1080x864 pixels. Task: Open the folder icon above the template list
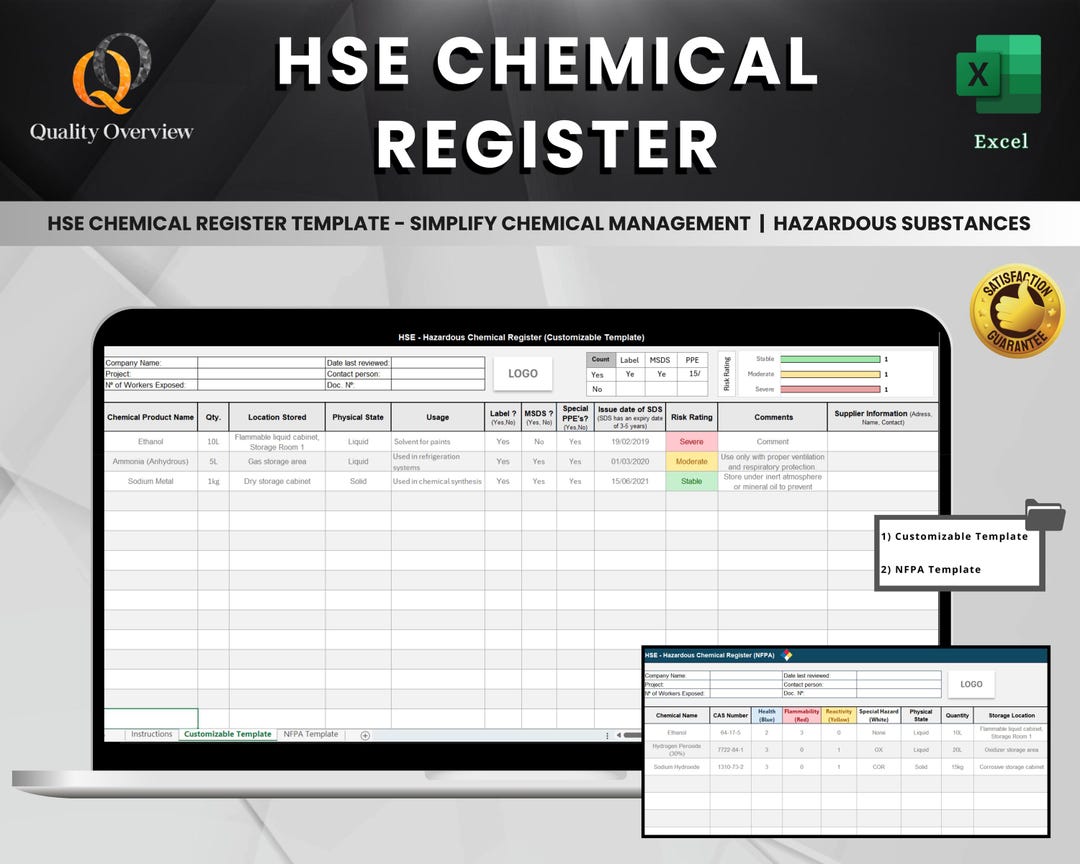1044,514
